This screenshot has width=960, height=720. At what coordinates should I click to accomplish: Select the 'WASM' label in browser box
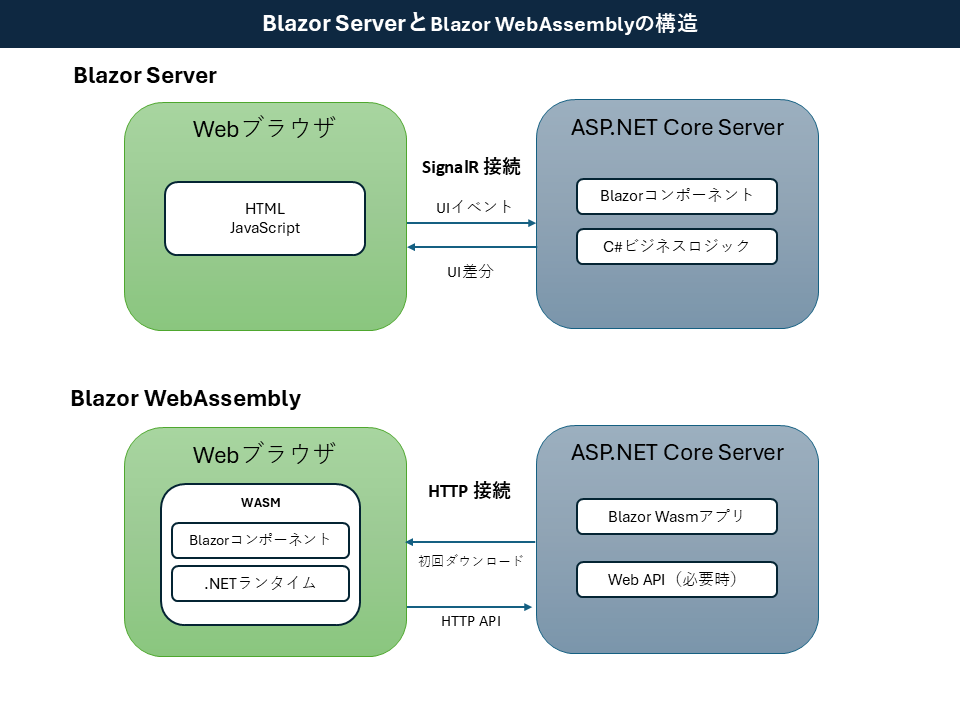[261, 503]
